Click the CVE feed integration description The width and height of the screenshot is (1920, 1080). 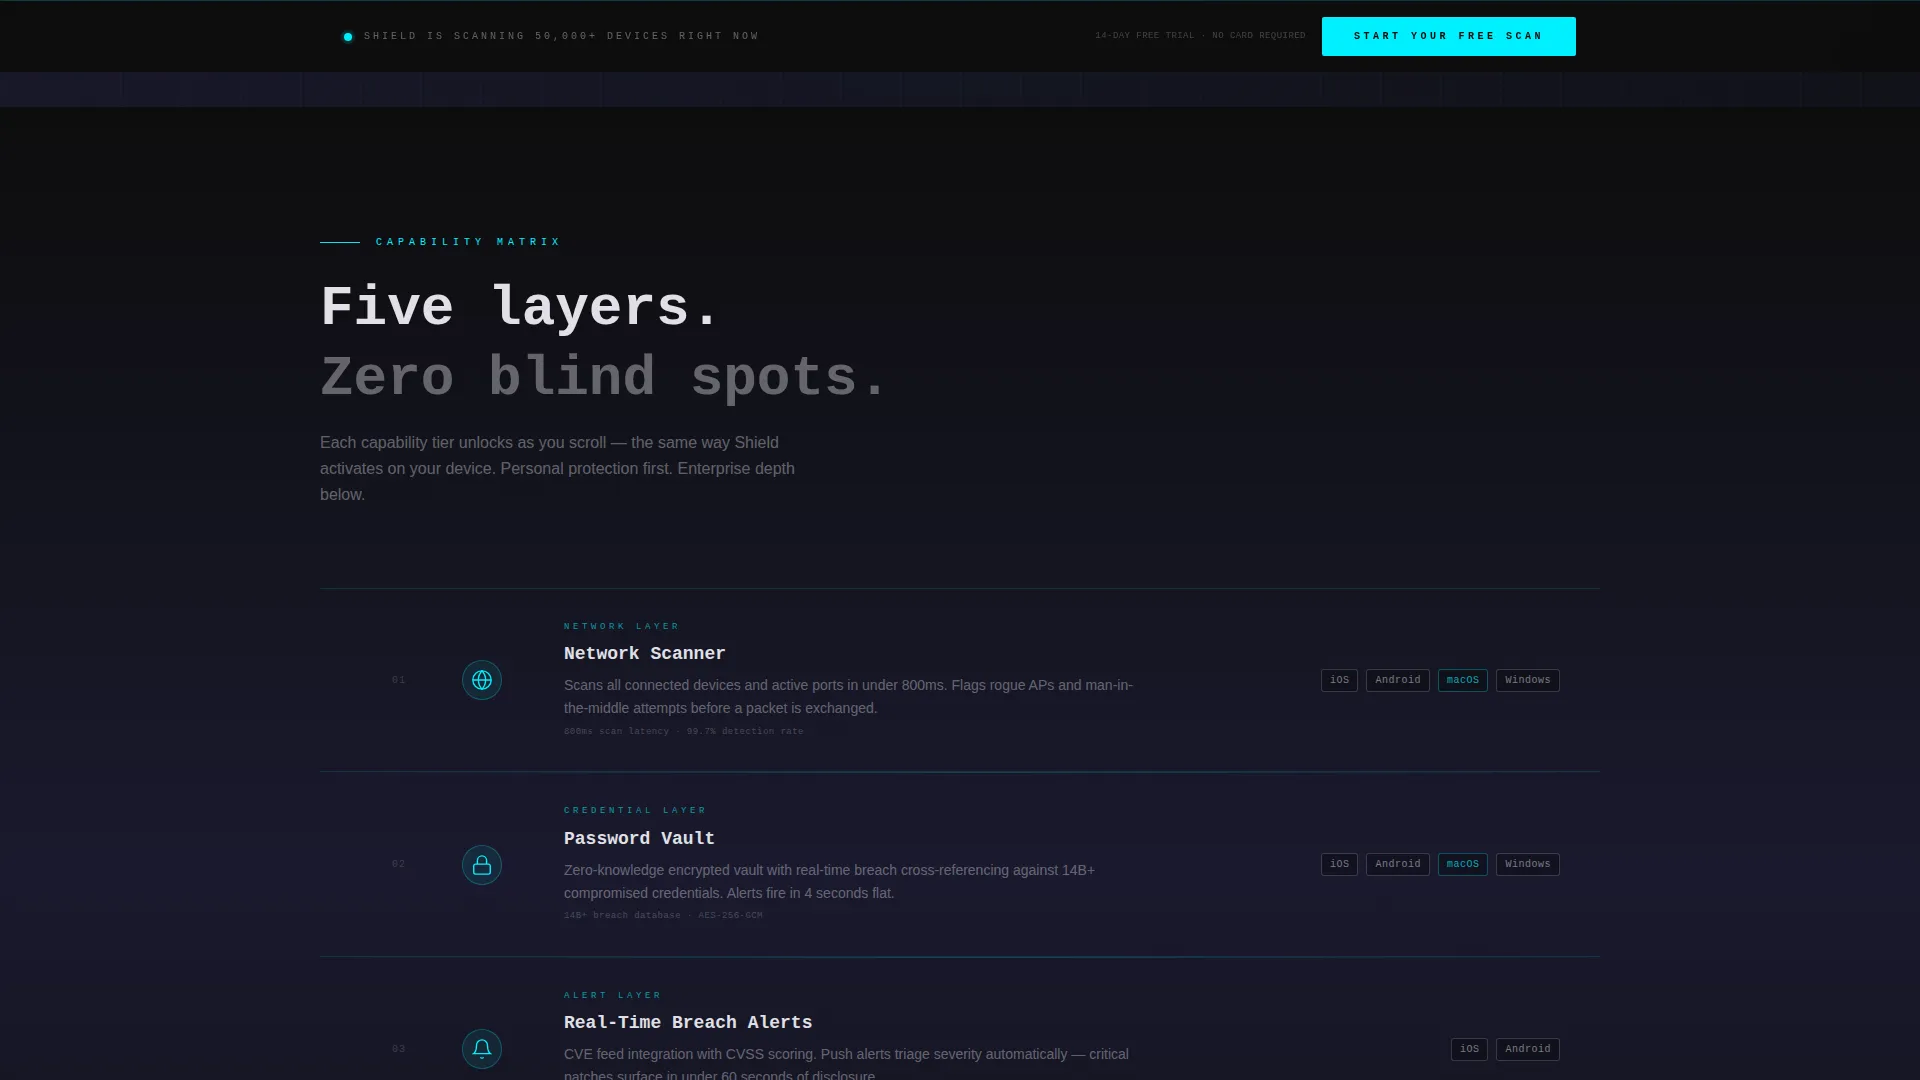(x=846, y=1065)
